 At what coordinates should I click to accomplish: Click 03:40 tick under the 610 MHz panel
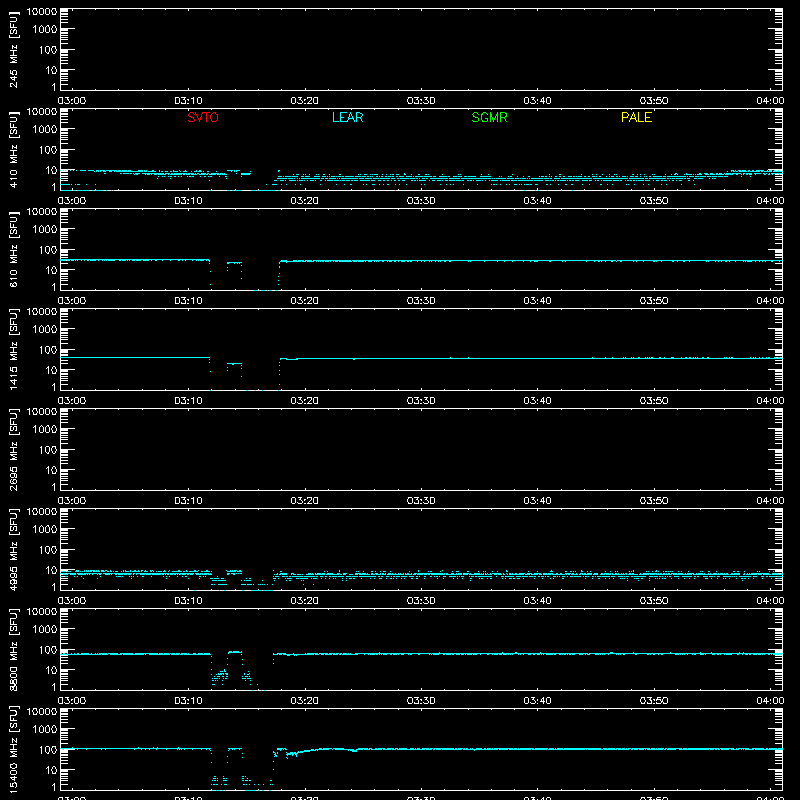pos(537,301)
